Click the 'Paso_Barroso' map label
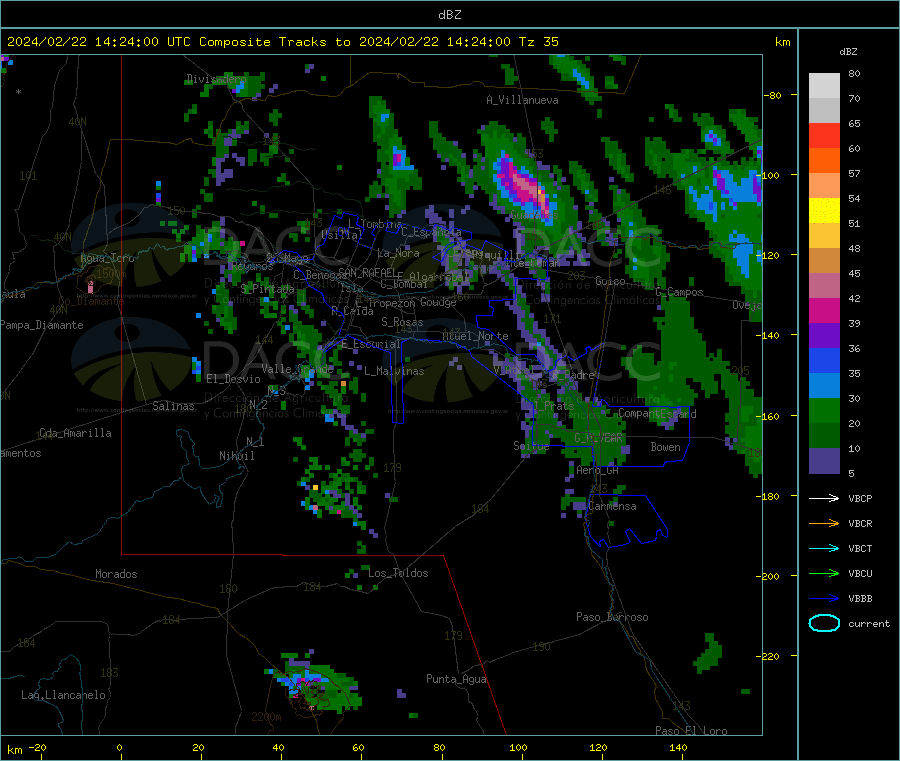 612,617
